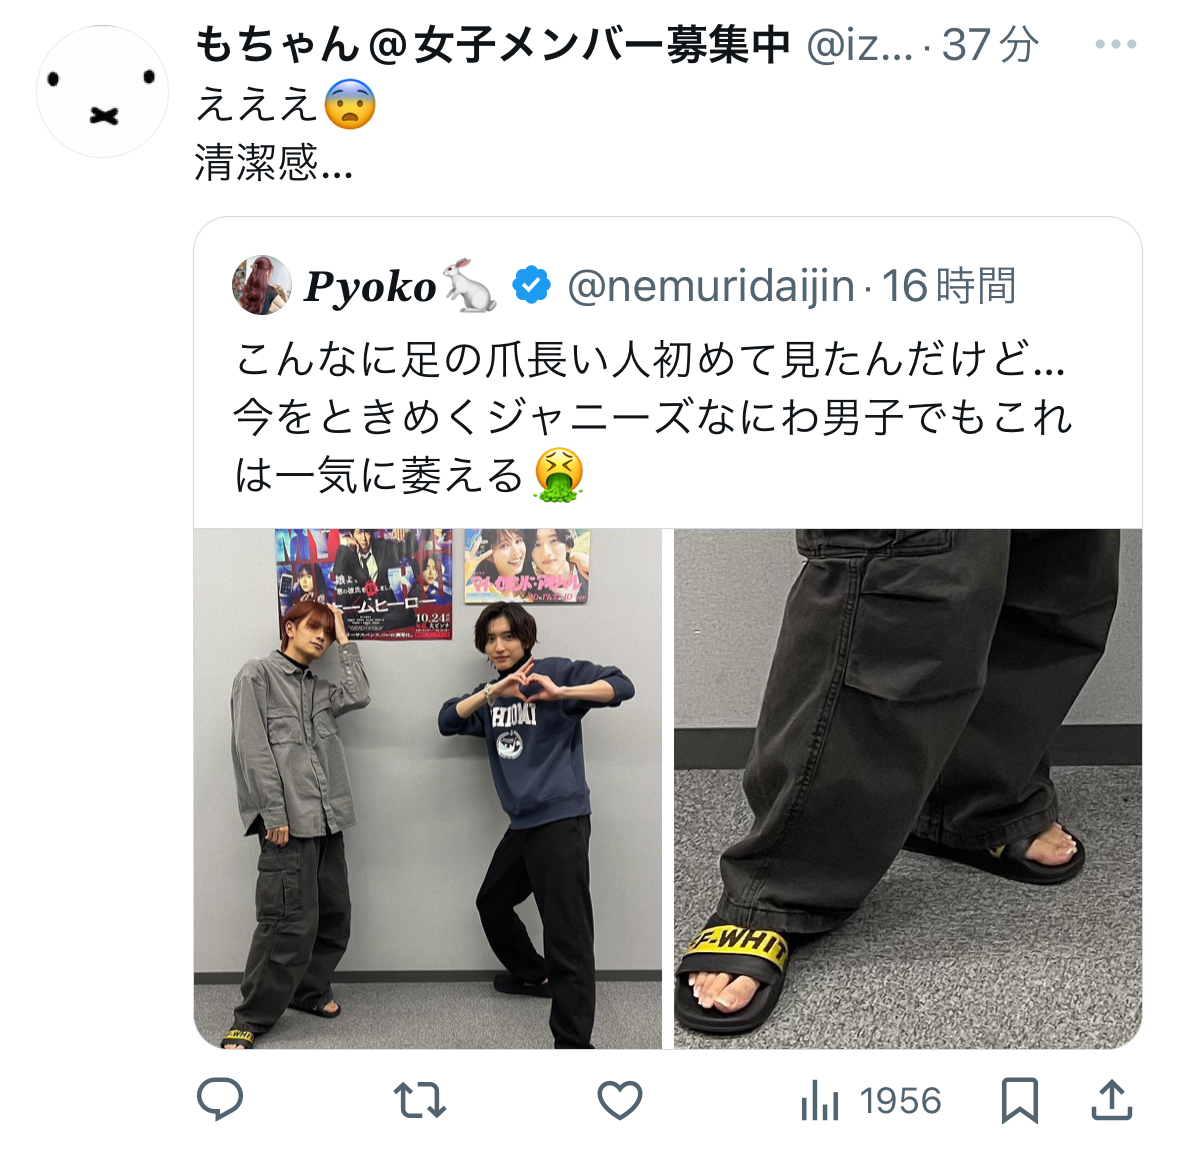Open the reply comment icon
This screenshot has height=1153, width=1179.
click(x=220, y=1100)
